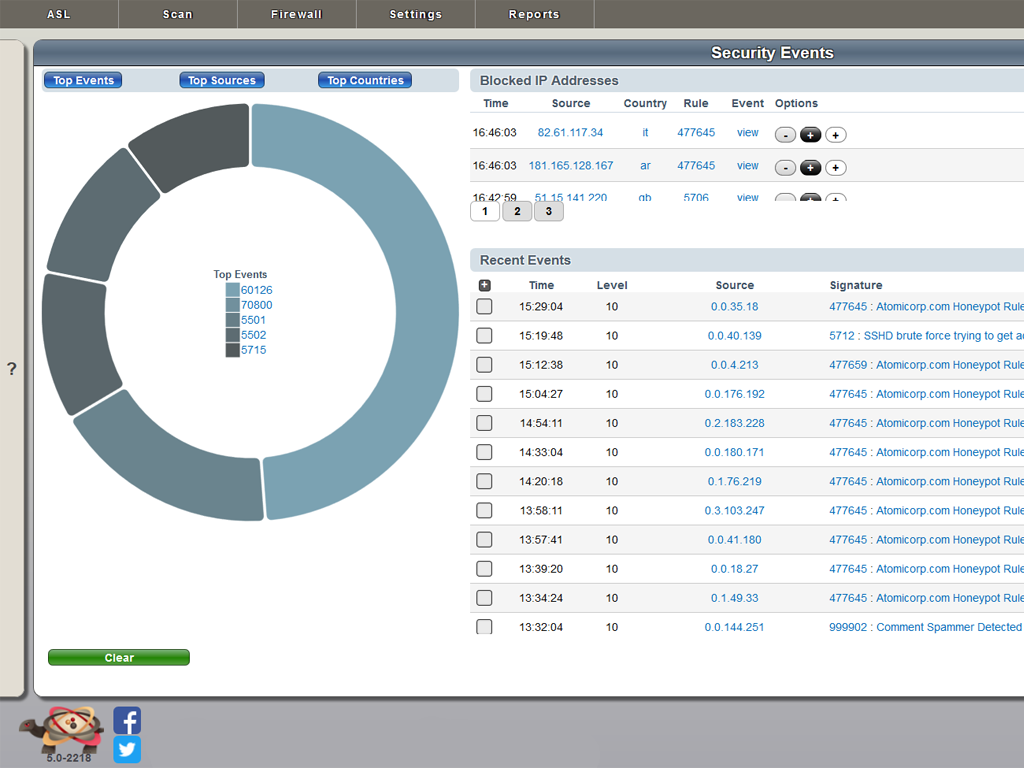The height and width of the screenshot is (768, 1024).
Task: Show the Top Countries chart
Action: click(365, 80)
